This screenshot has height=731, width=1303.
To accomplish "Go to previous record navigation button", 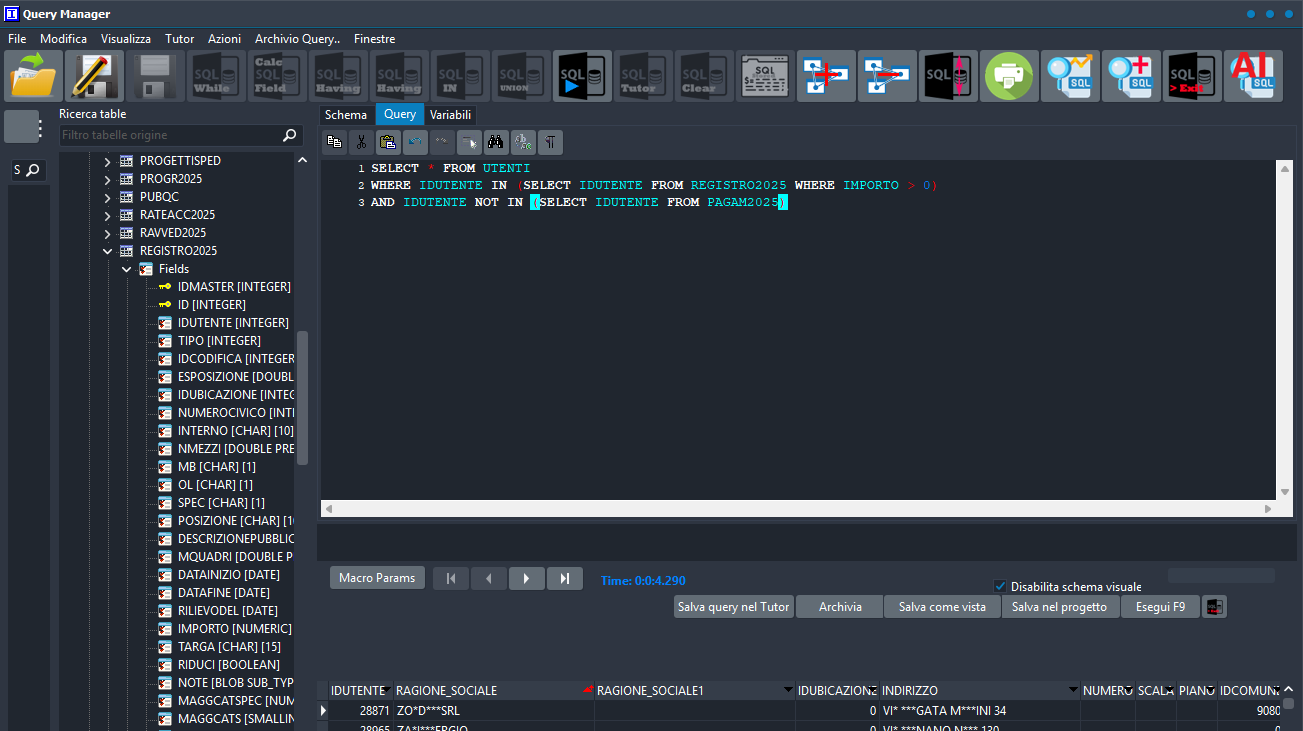I will pyautogui.click(x=488, y=578).
